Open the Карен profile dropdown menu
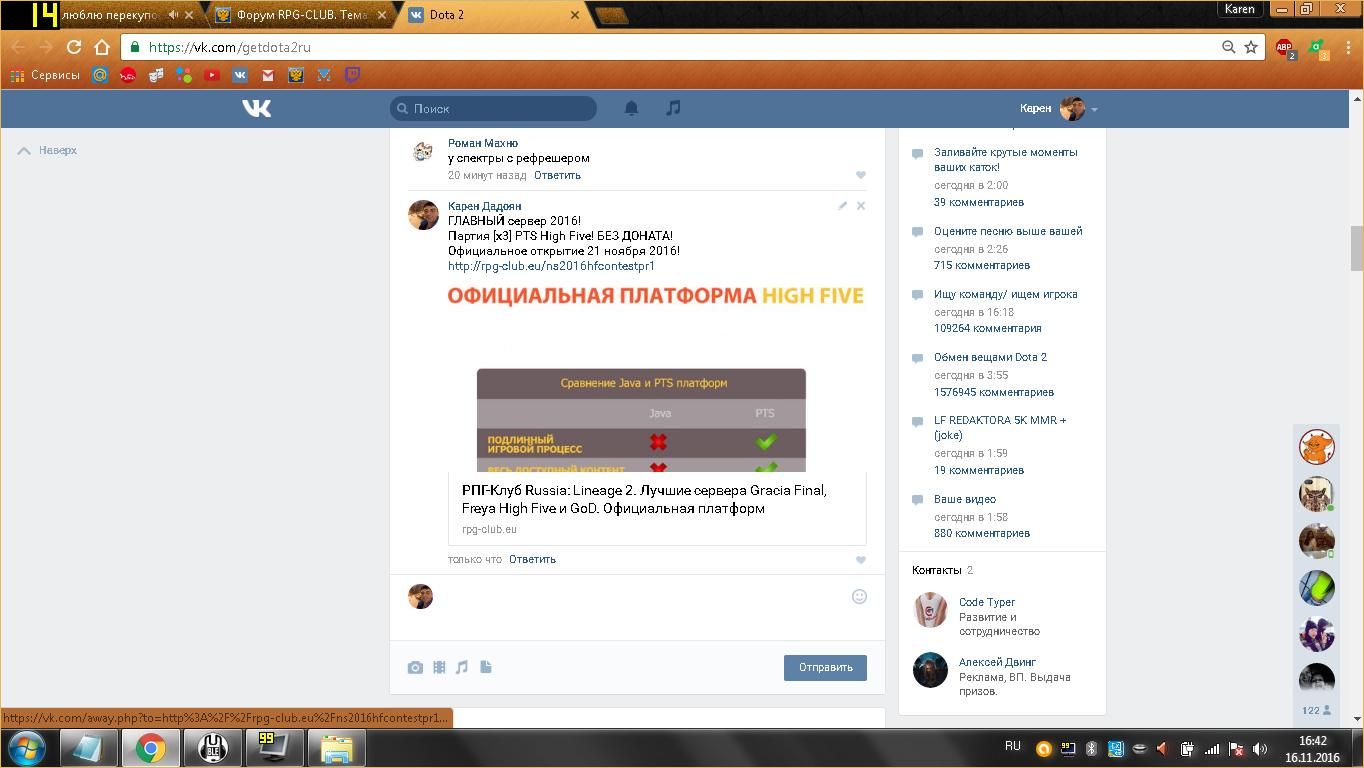This screenshot has width=1364, height=768. point(1059,108)
